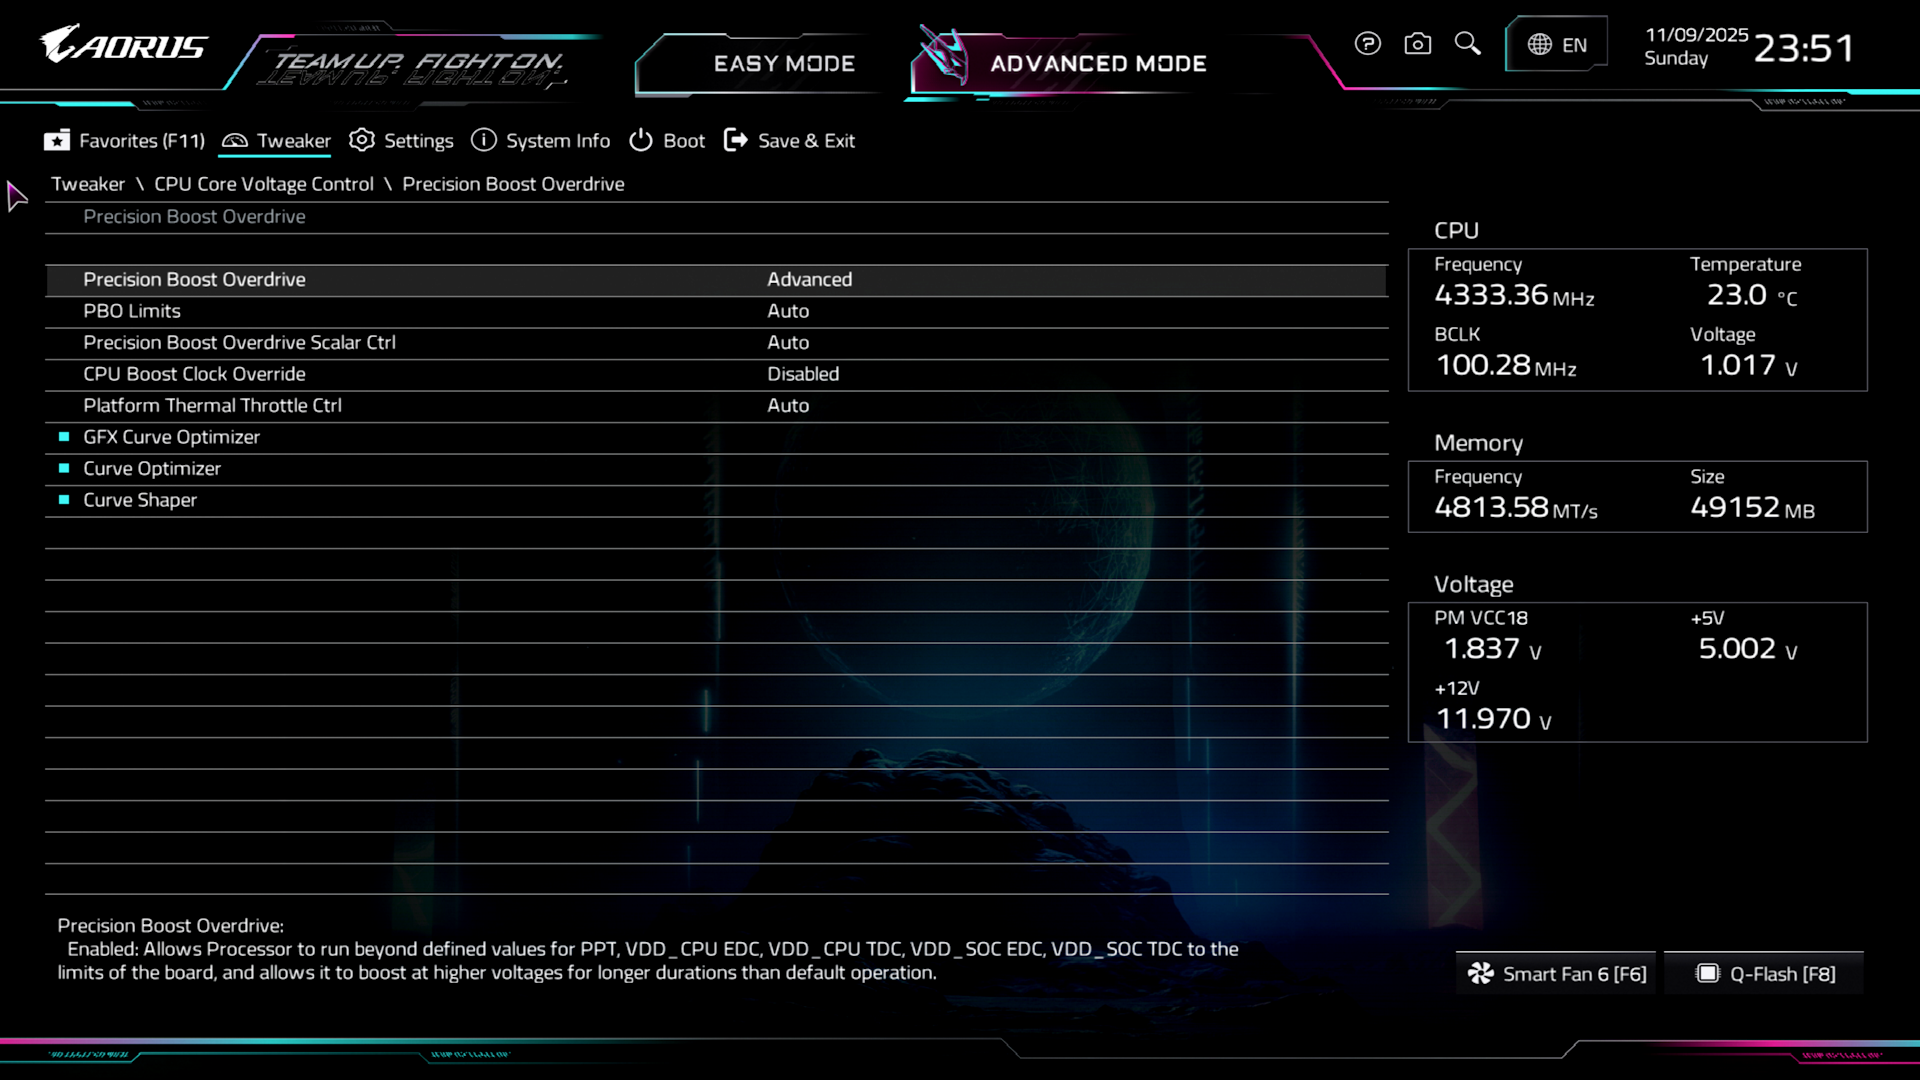Open Smart Fan 6 settings

pos(1556,974)
